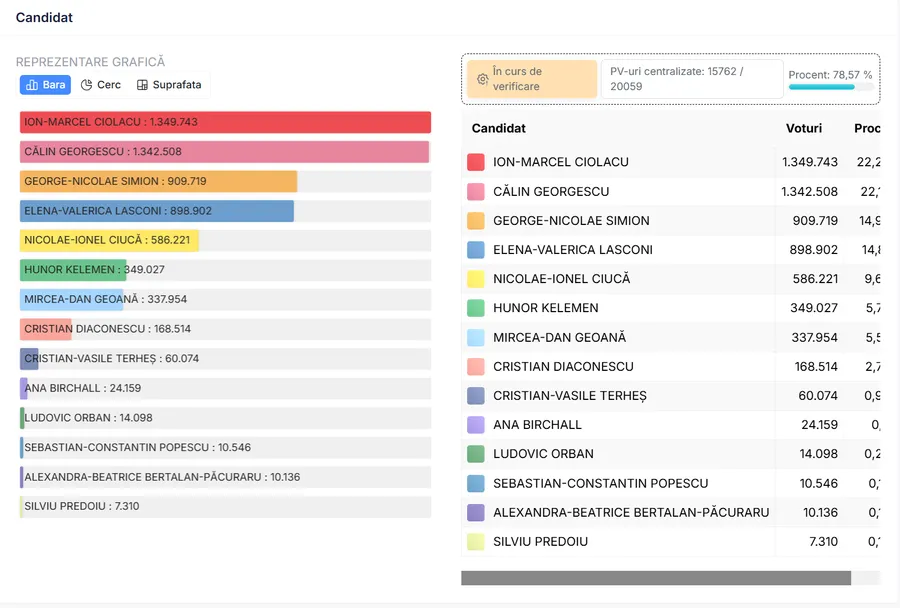Click the Candidat column header

tap(498, 129)
